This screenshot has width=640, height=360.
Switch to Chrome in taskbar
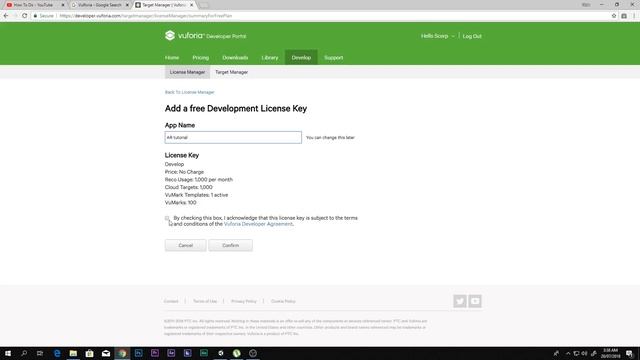tap(122, 353)
